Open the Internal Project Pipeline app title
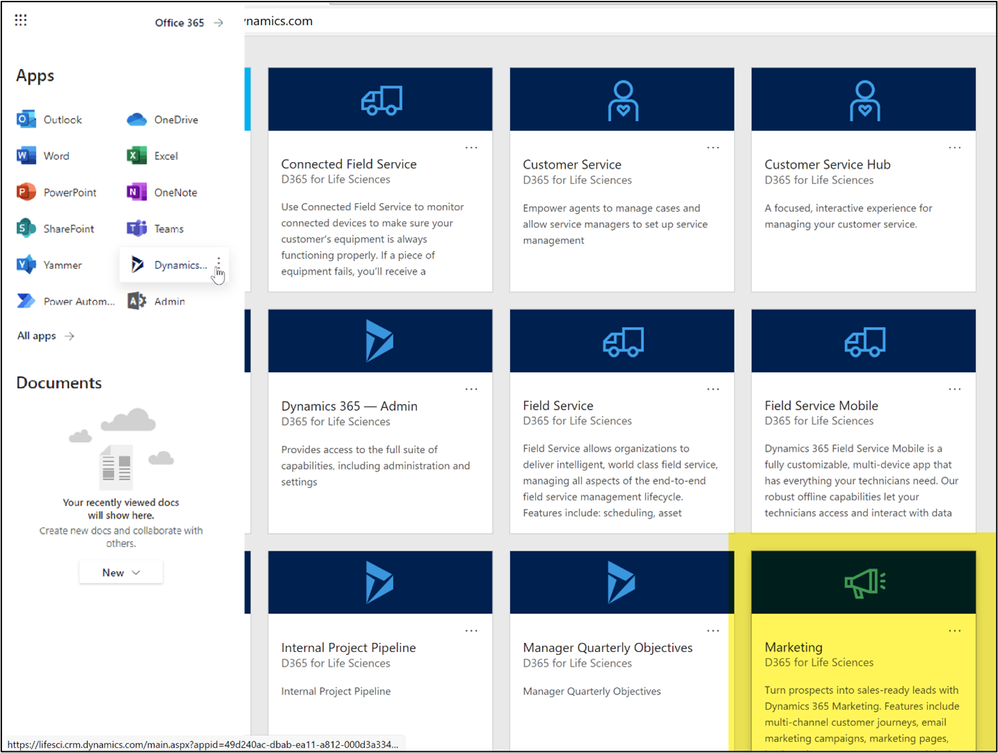Viewport: 998px width, 753px height. click(x=348, y=648)
